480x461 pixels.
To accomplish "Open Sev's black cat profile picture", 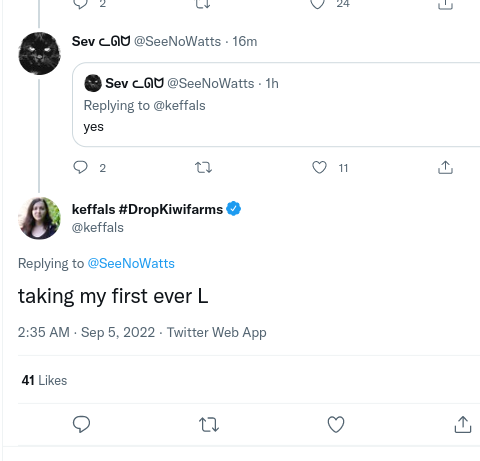I will 39,53.
